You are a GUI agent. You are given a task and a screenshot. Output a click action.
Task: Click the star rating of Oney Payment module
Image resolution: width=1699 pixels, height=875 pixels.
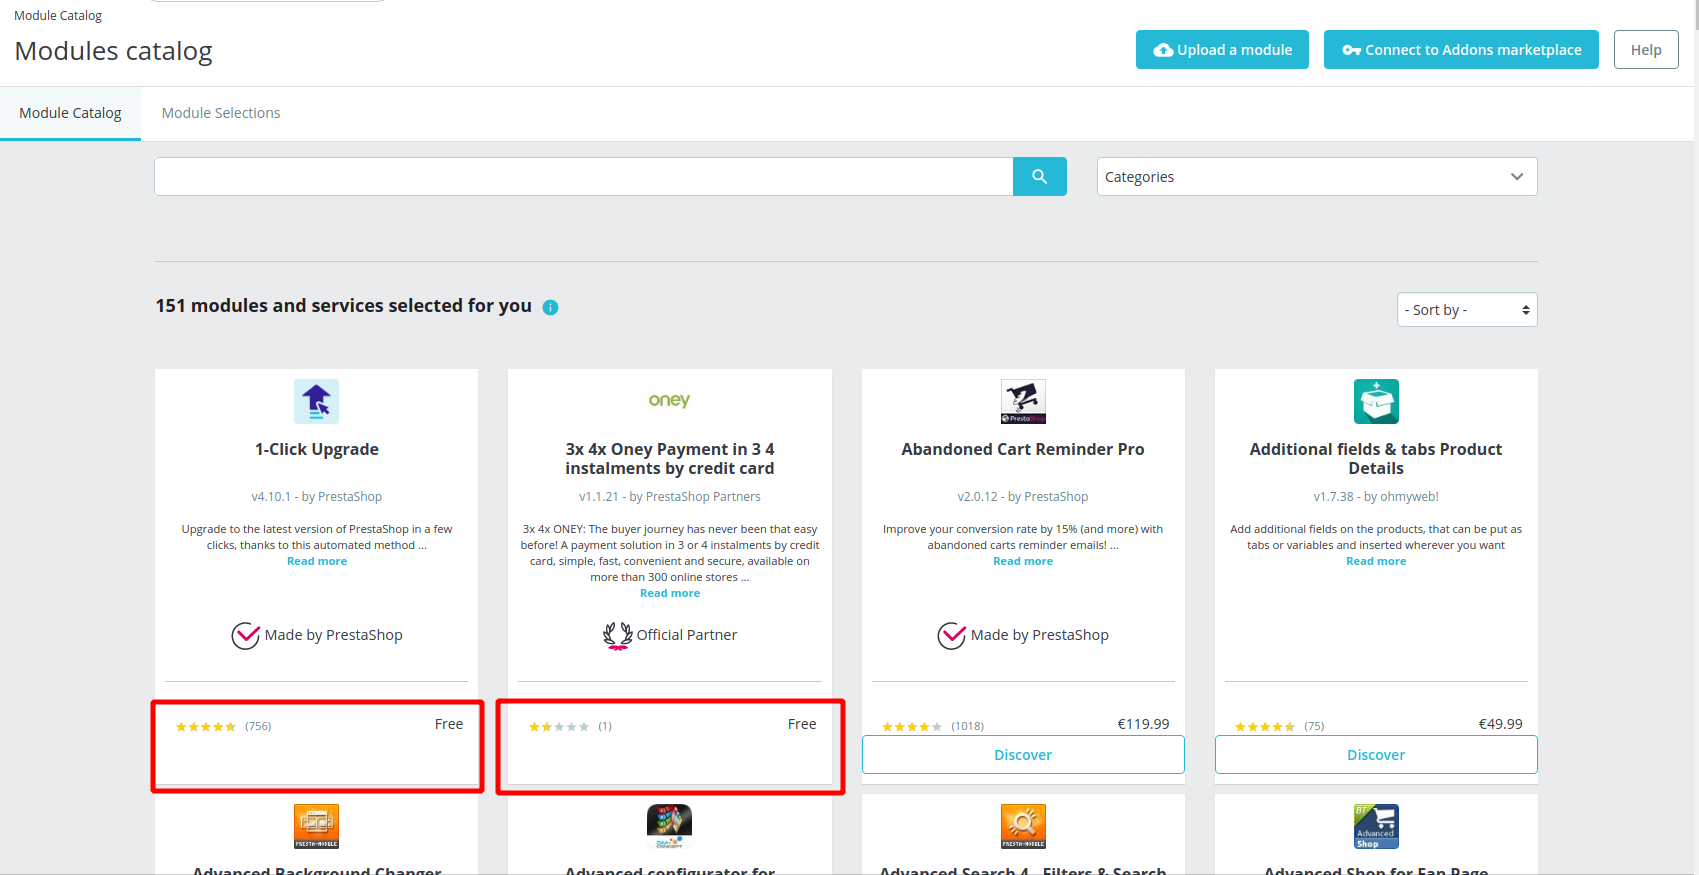tap(559, 727)
